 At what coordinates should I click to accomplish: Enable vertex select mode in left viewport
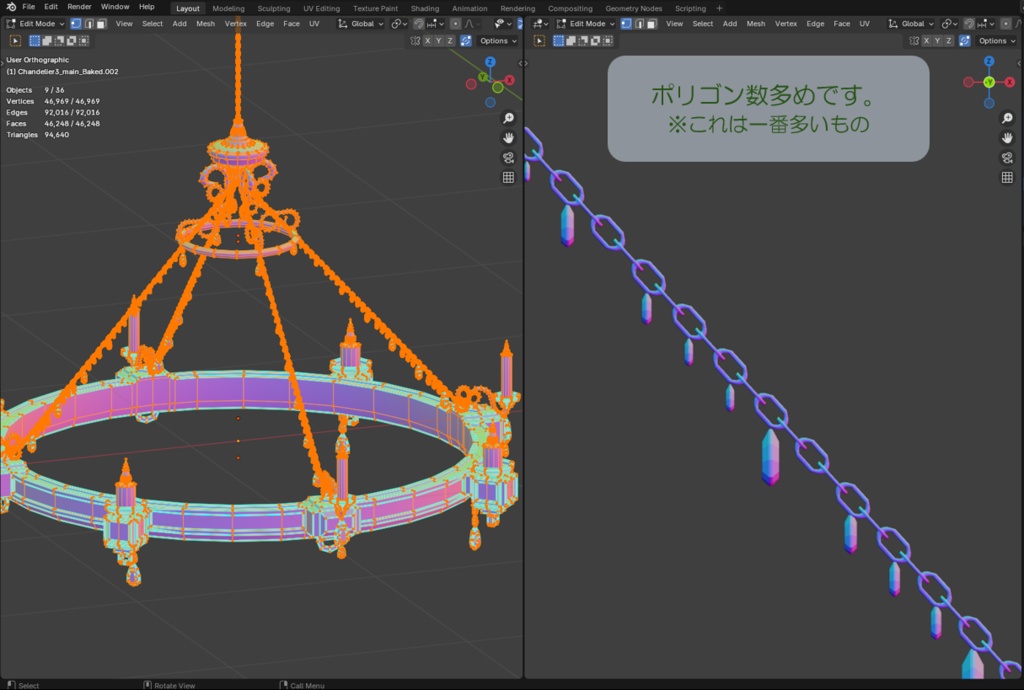pyautogui.click(x=76, y=24)
